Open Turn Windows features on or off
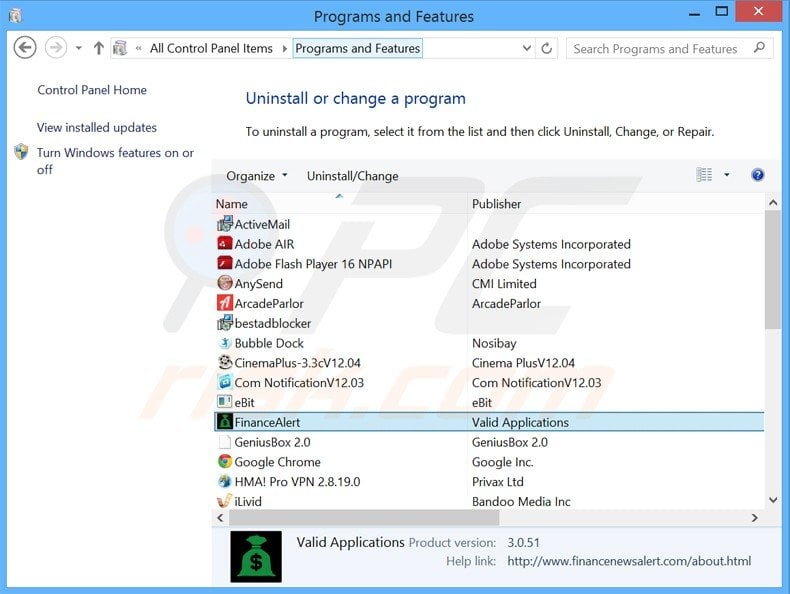The image size is (790, 594). 115,161
